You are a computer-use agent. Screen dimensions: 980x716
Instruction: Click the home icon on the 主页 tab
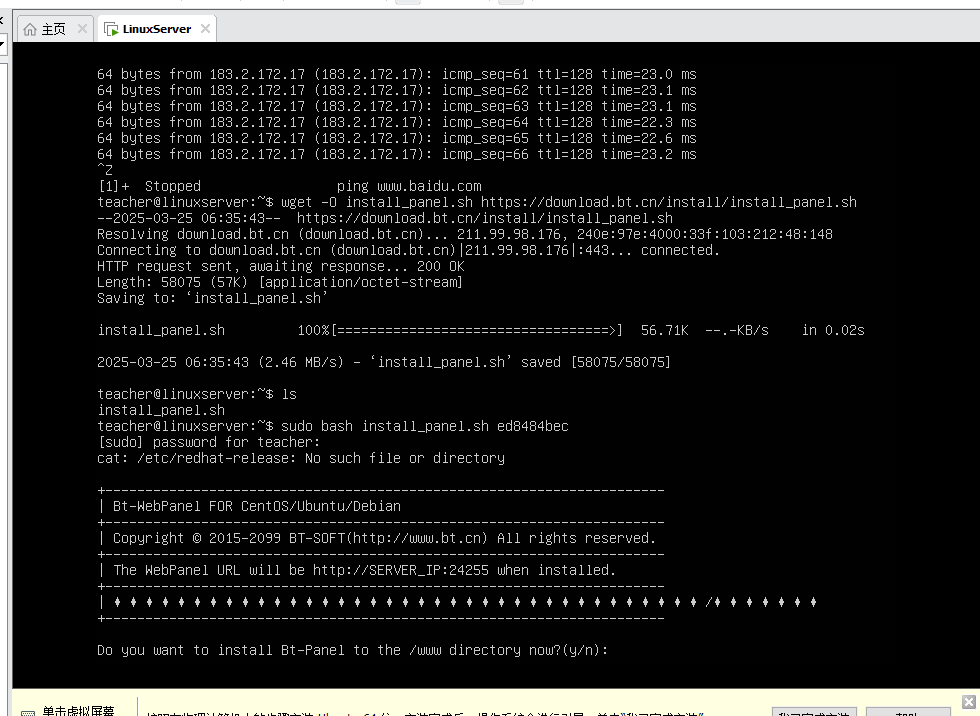pos(30,29)
